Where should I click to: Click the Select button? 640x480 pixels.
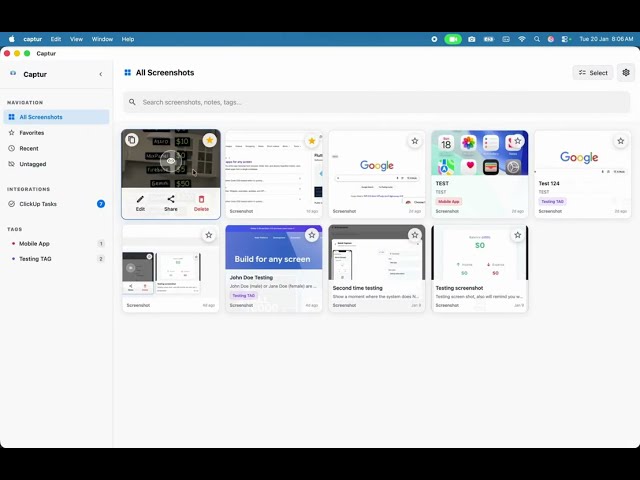pos(593,73)
